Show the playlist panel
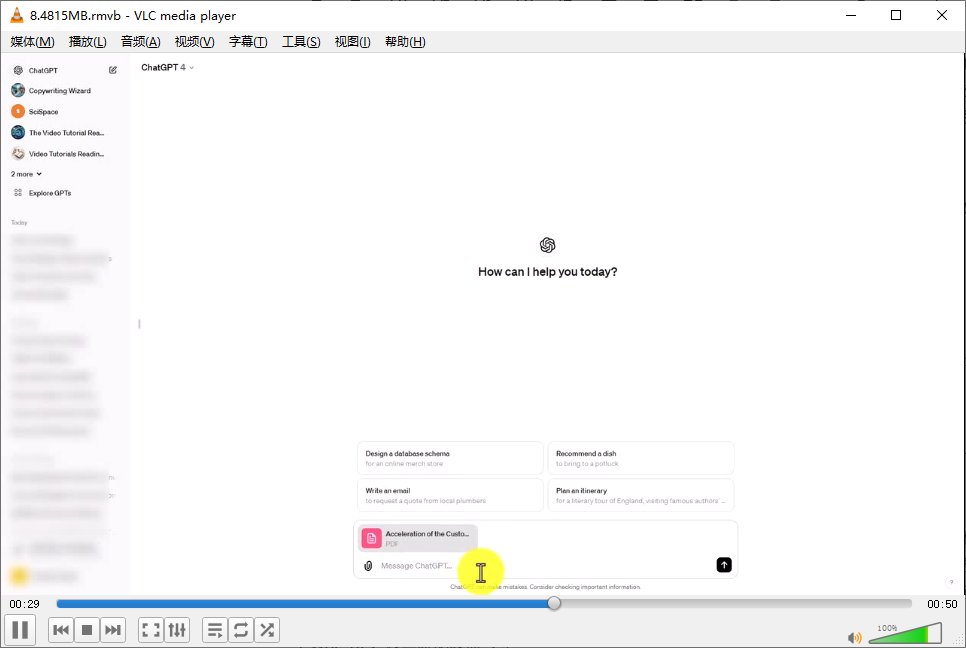The height and width of the screenshot is (648, 966). [215, 630]
